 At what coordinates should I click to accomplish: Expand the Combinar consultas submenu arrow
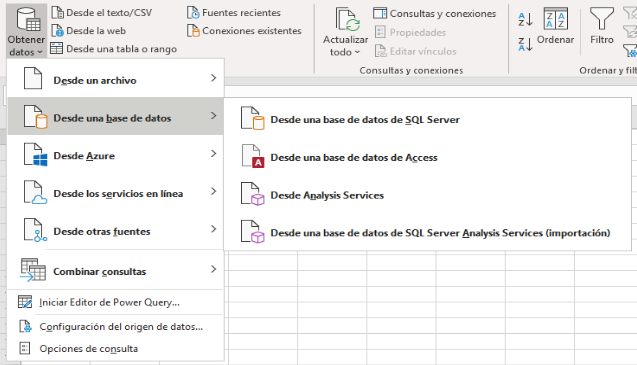pyautogui.click(x=214, y=269)
